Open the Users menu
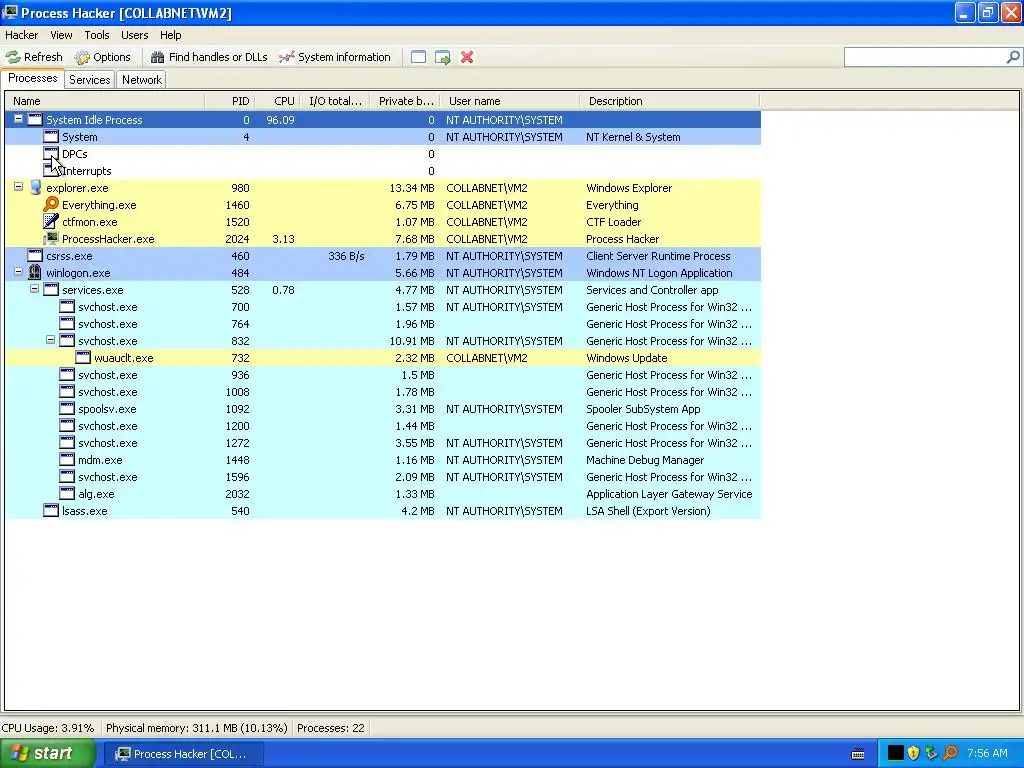Viewport: 1024px width, 768px height. (x=135, y=35)
